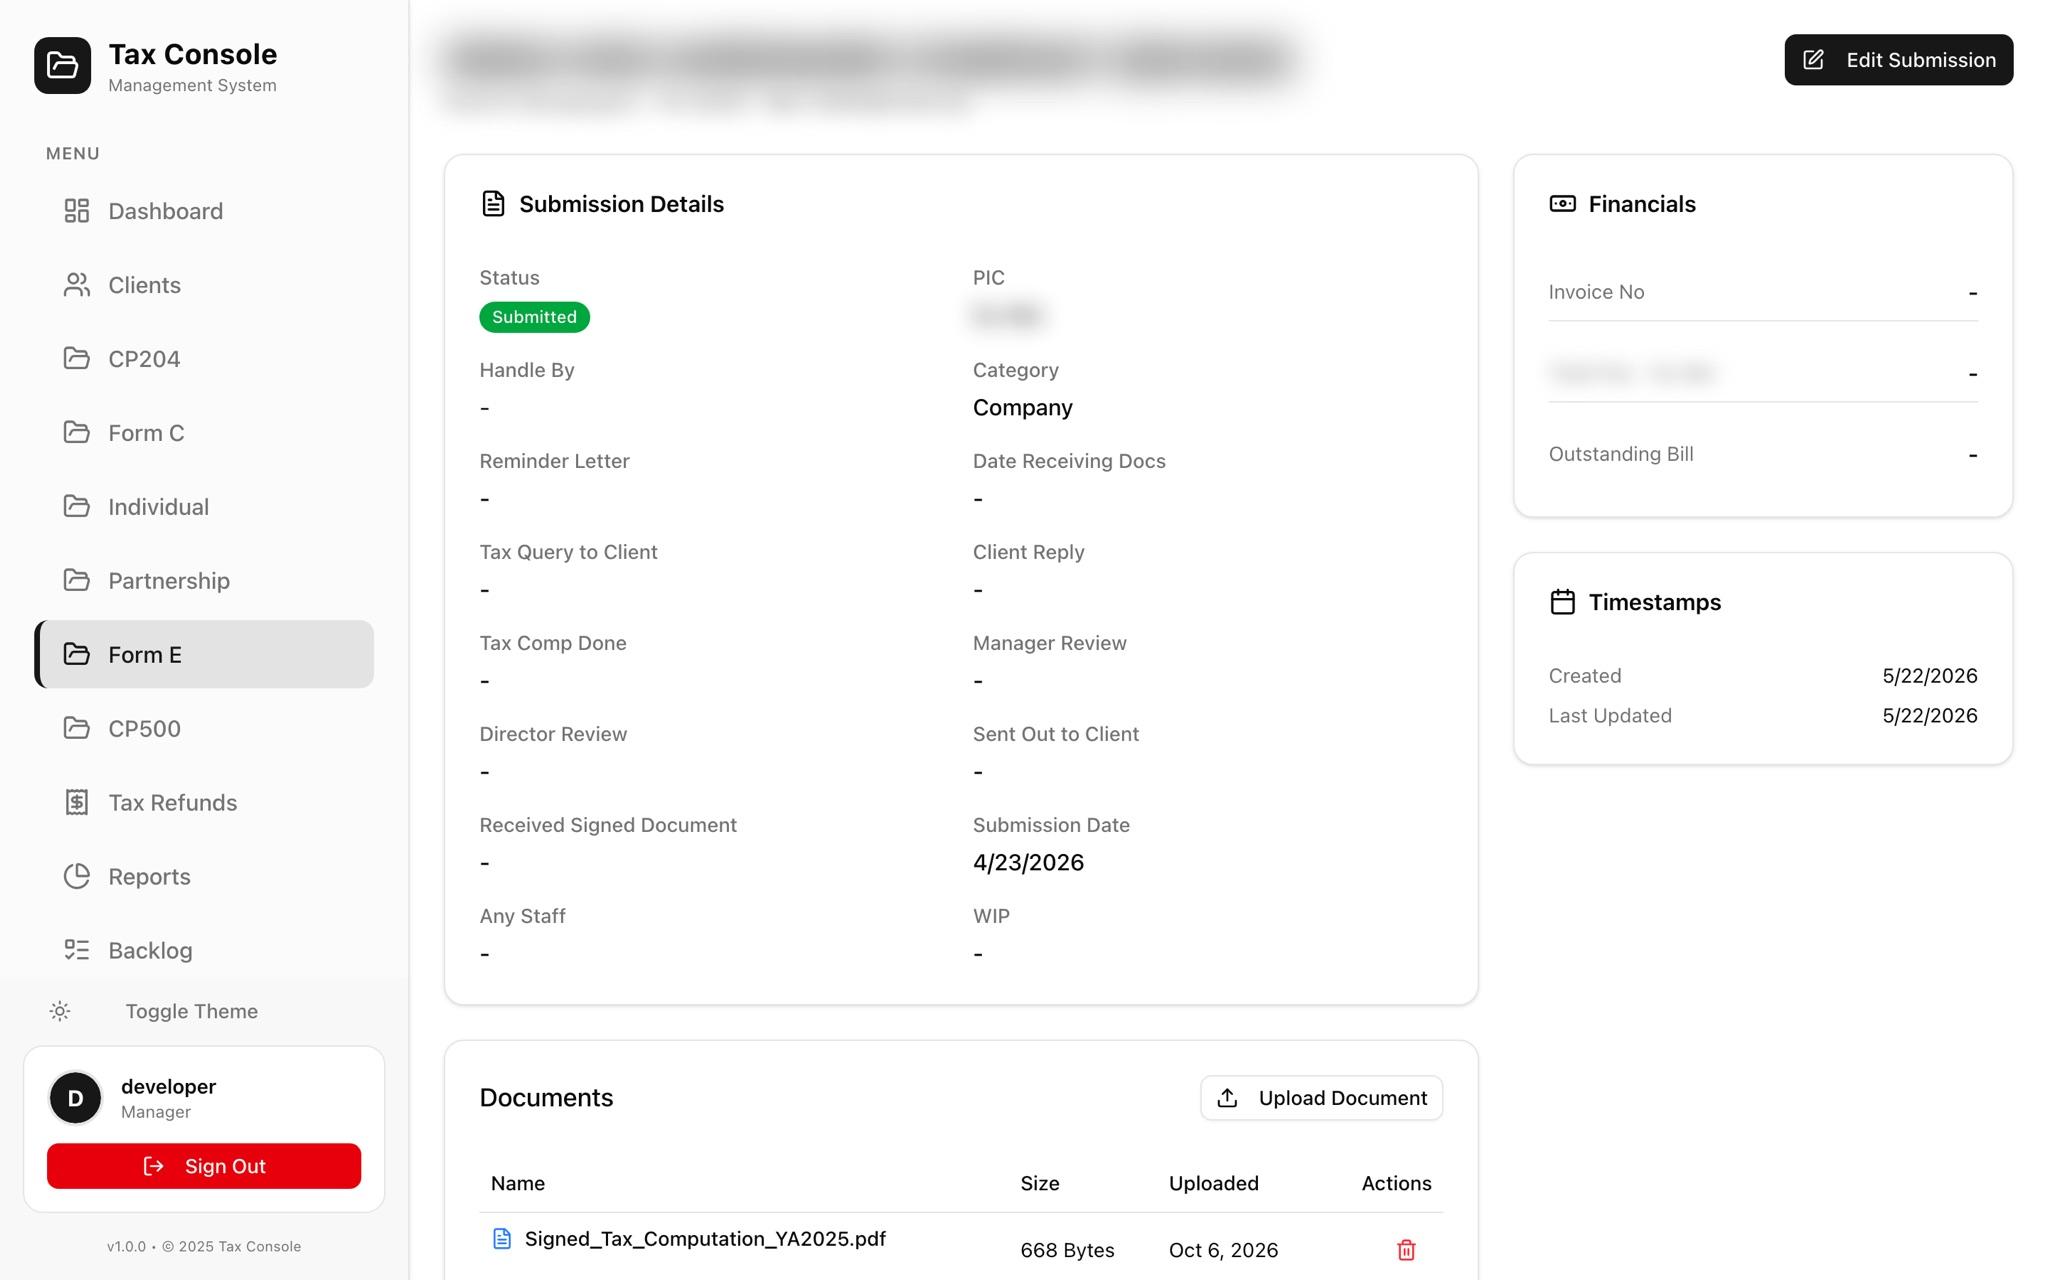The height and width of the screenshot is (1280, 2048).
Task: Click the Oct 6, 2026 uploaded cell
Action: click(1223, 1250)
